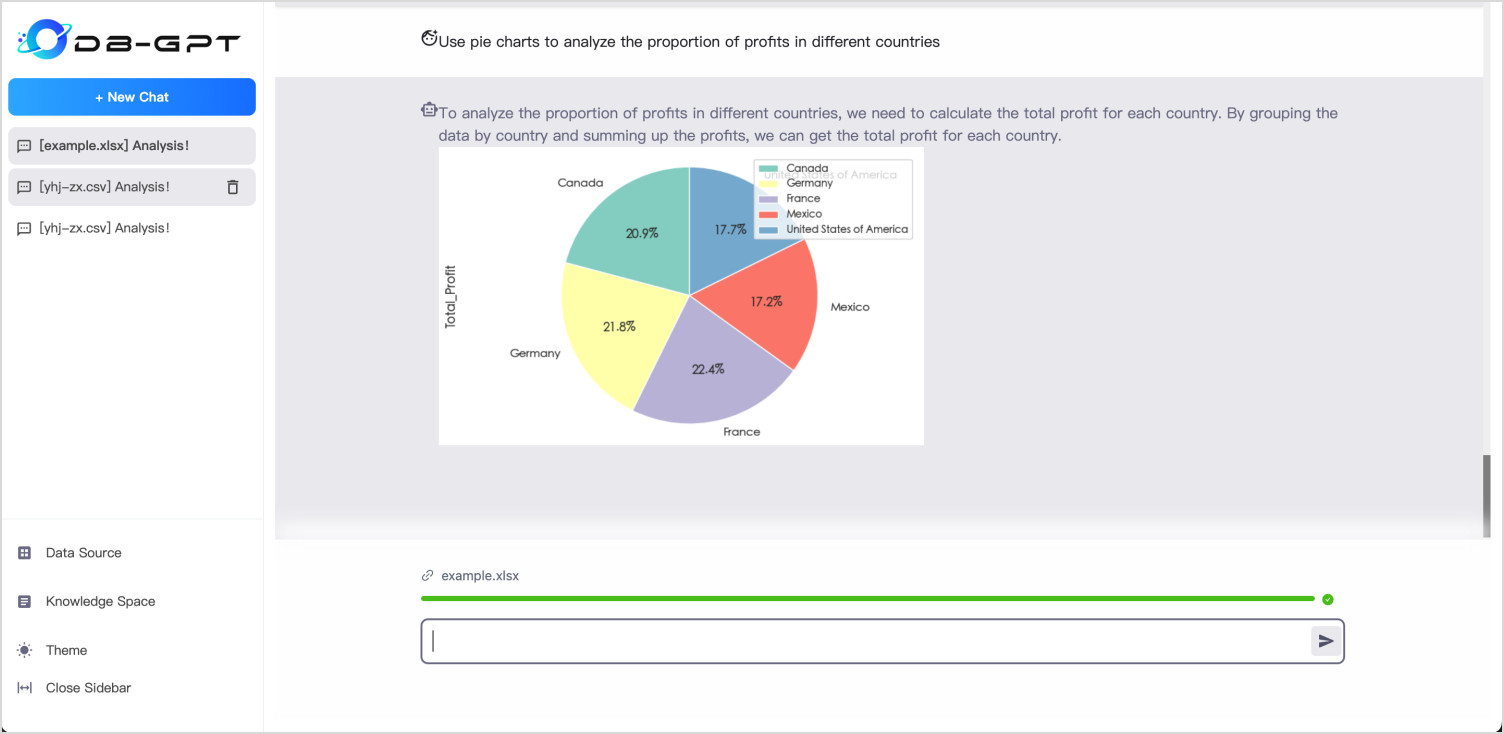Click the green upload progress bar
This screenshot has width=1504, height=734.
(868, 599)
